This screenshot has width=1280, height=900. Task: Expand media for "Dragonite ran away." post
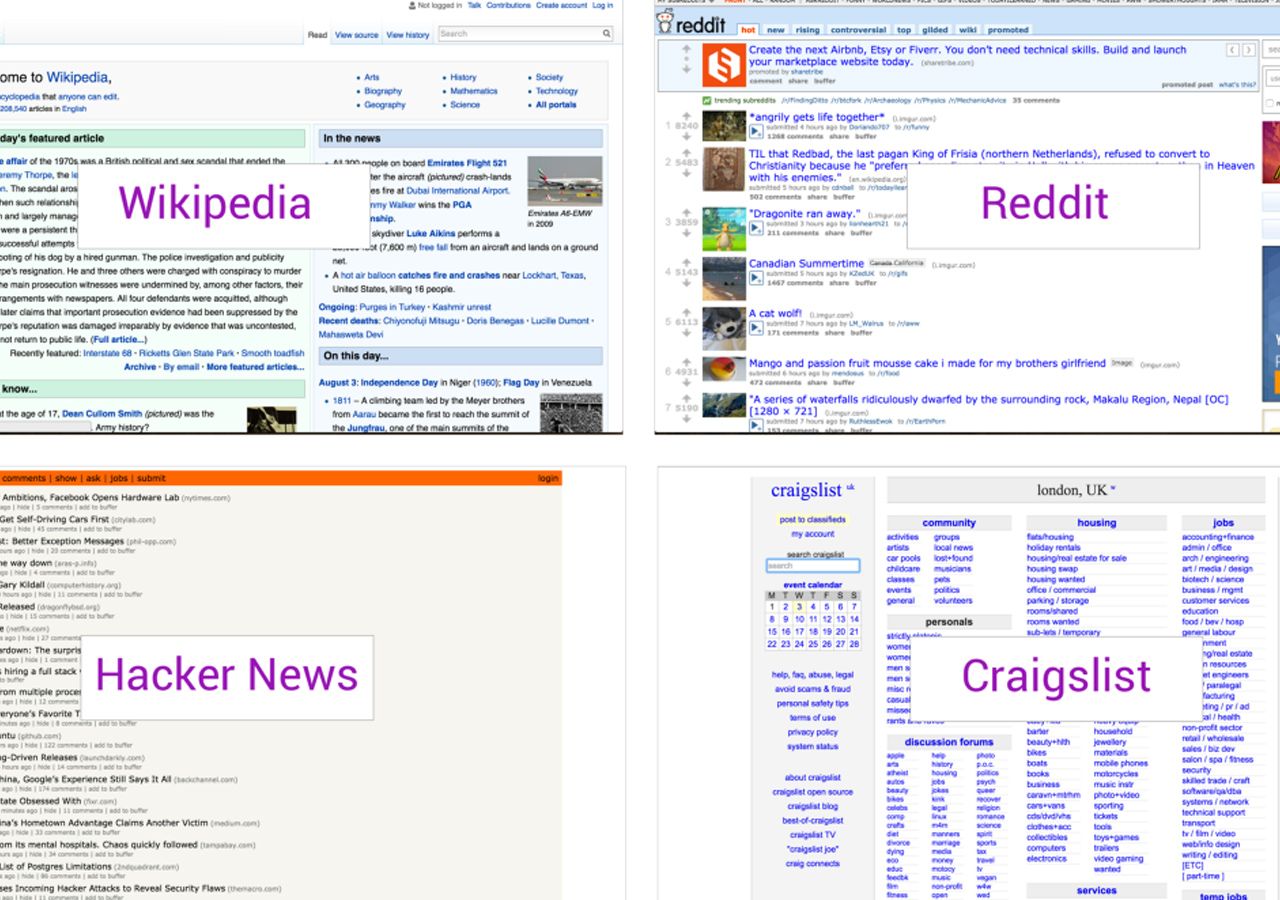(x=755, y=228)
